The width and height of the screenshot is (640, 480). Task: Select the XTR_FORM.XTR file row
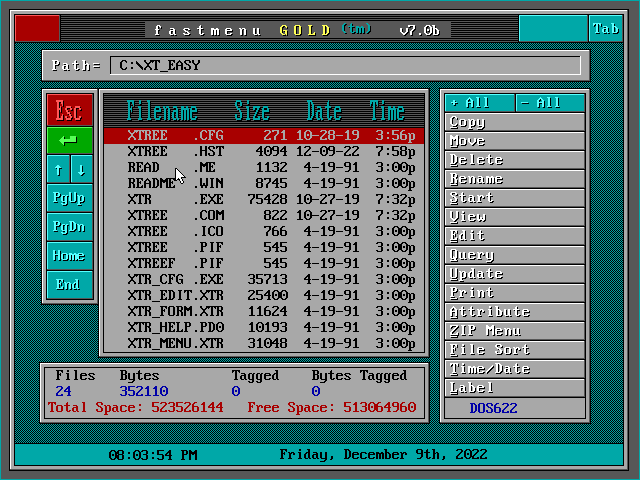264,311
